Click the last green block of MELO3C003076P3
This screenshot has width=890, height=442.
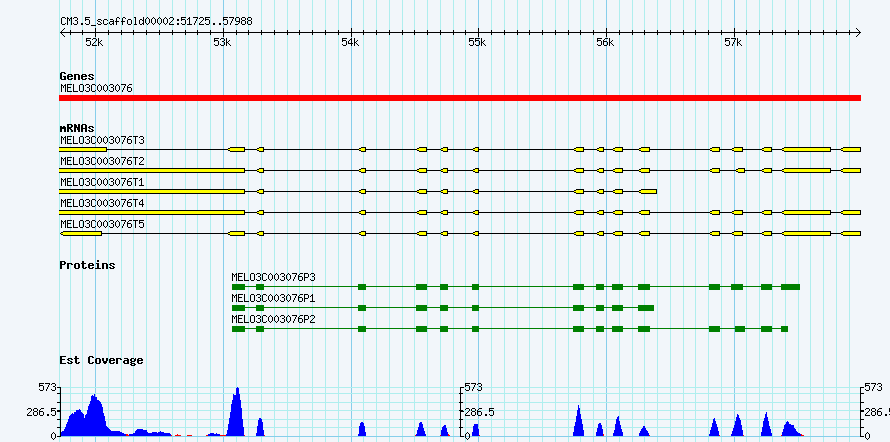(x=790, y=287)
